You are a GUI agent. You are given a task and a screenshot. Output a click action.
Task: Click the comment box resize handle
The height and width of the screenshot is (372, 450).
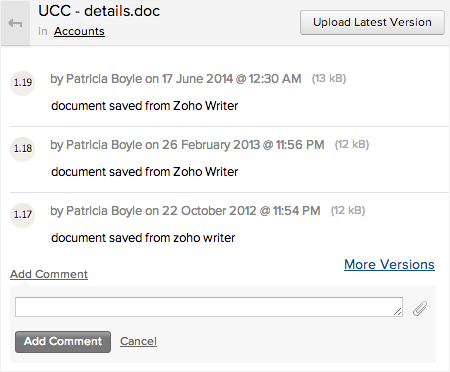(397, 312)
